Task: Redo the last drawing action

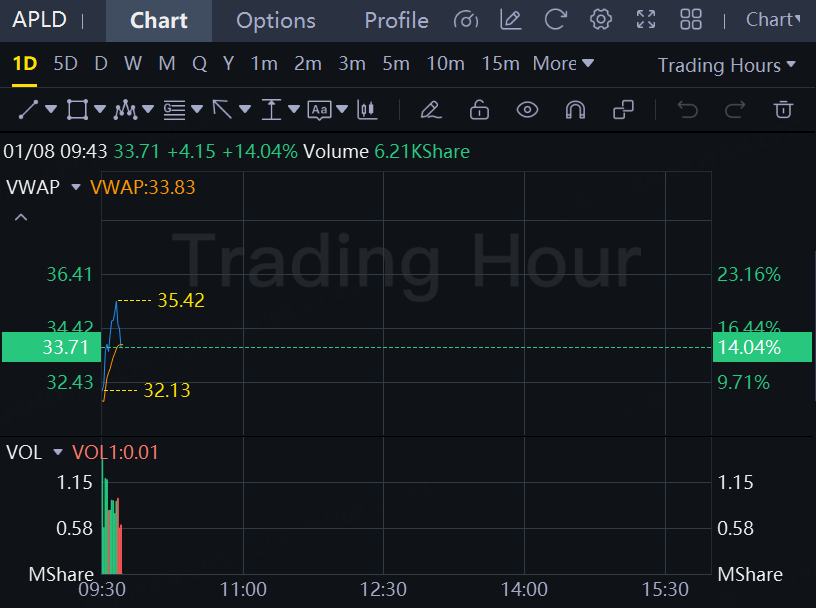Action: point(735,110)
